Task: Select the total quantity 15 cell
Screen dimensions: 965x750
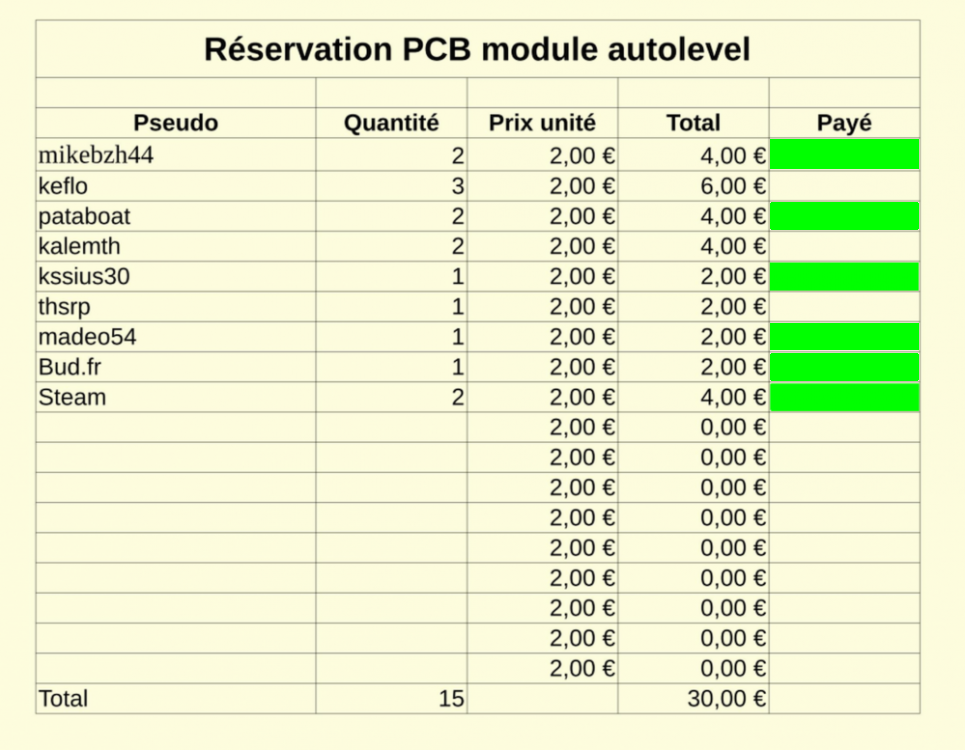Action: (391, 699)
